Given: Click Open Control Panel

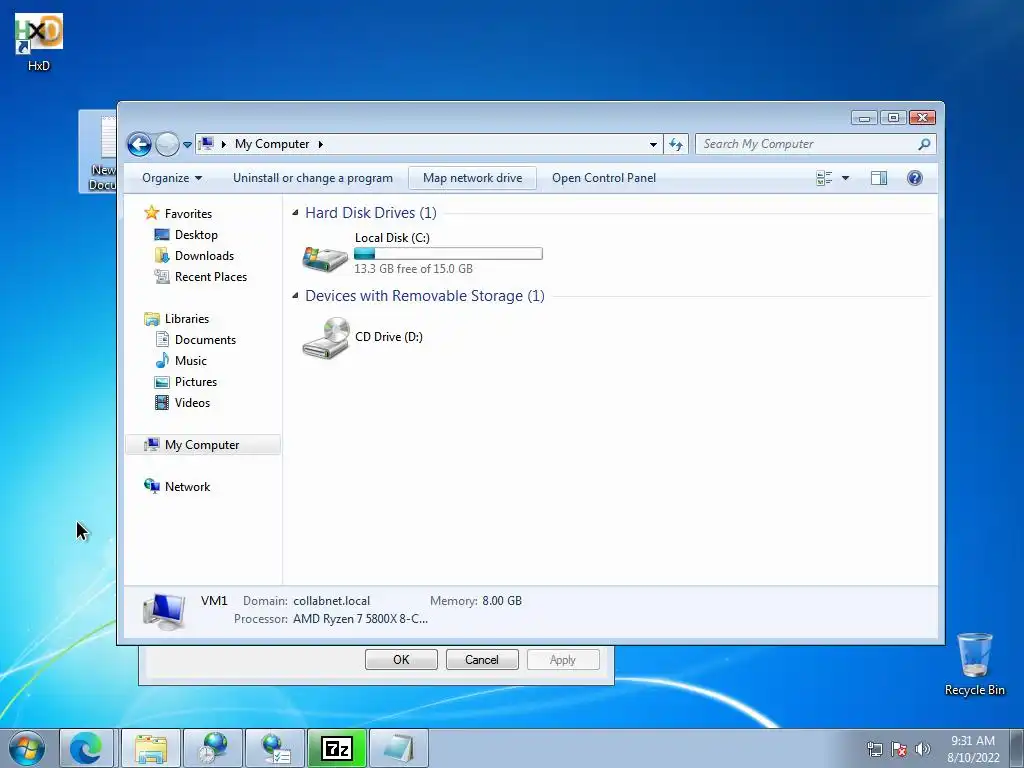Looking at the screenshot, I should click(604, 178).
